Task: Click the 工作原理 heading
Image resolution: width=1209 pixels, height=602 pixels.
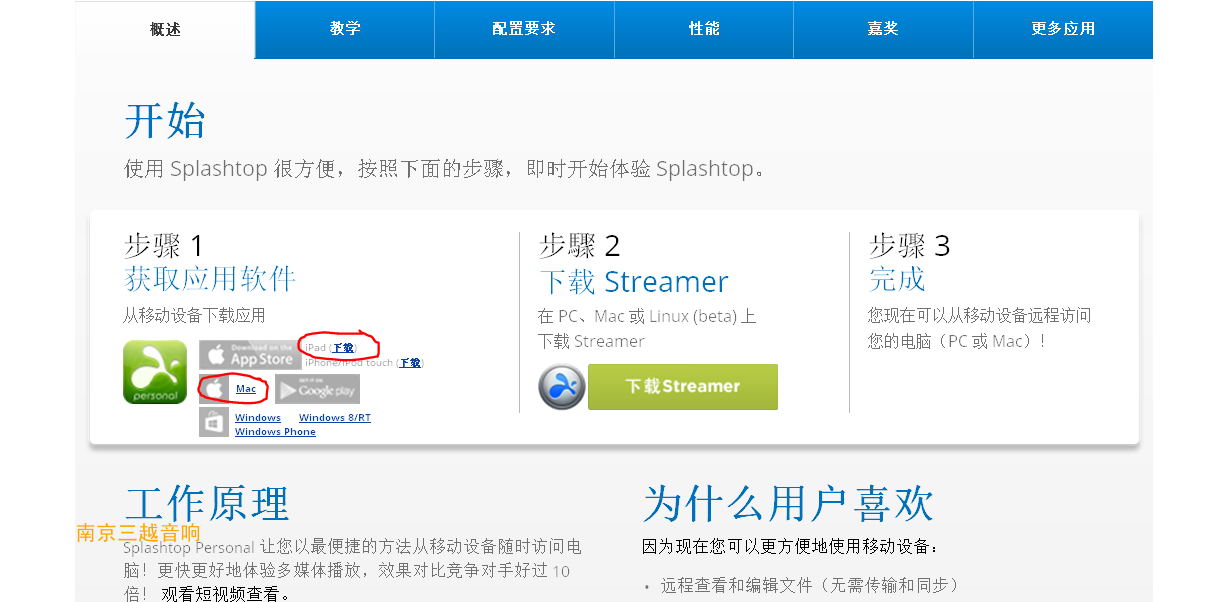Action: [x=207, y=503]
